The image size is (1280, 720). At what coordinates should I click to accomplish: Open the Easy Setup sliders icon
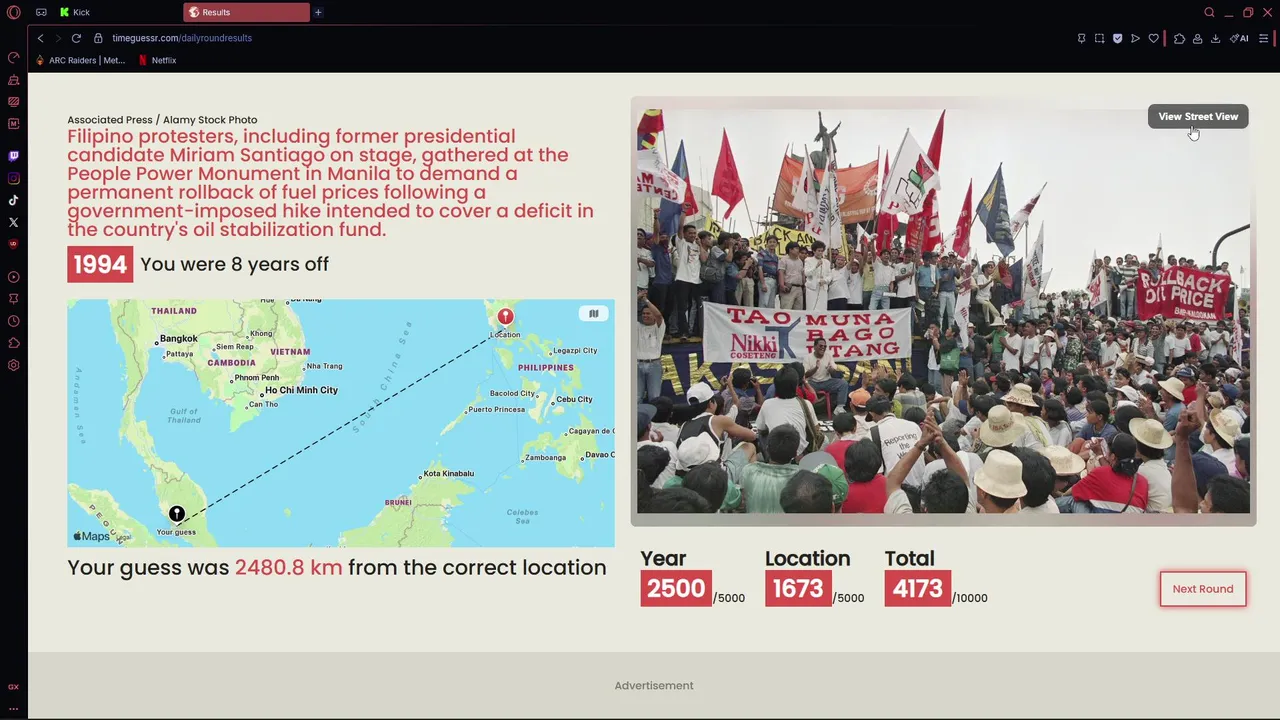pos(1264,38)
